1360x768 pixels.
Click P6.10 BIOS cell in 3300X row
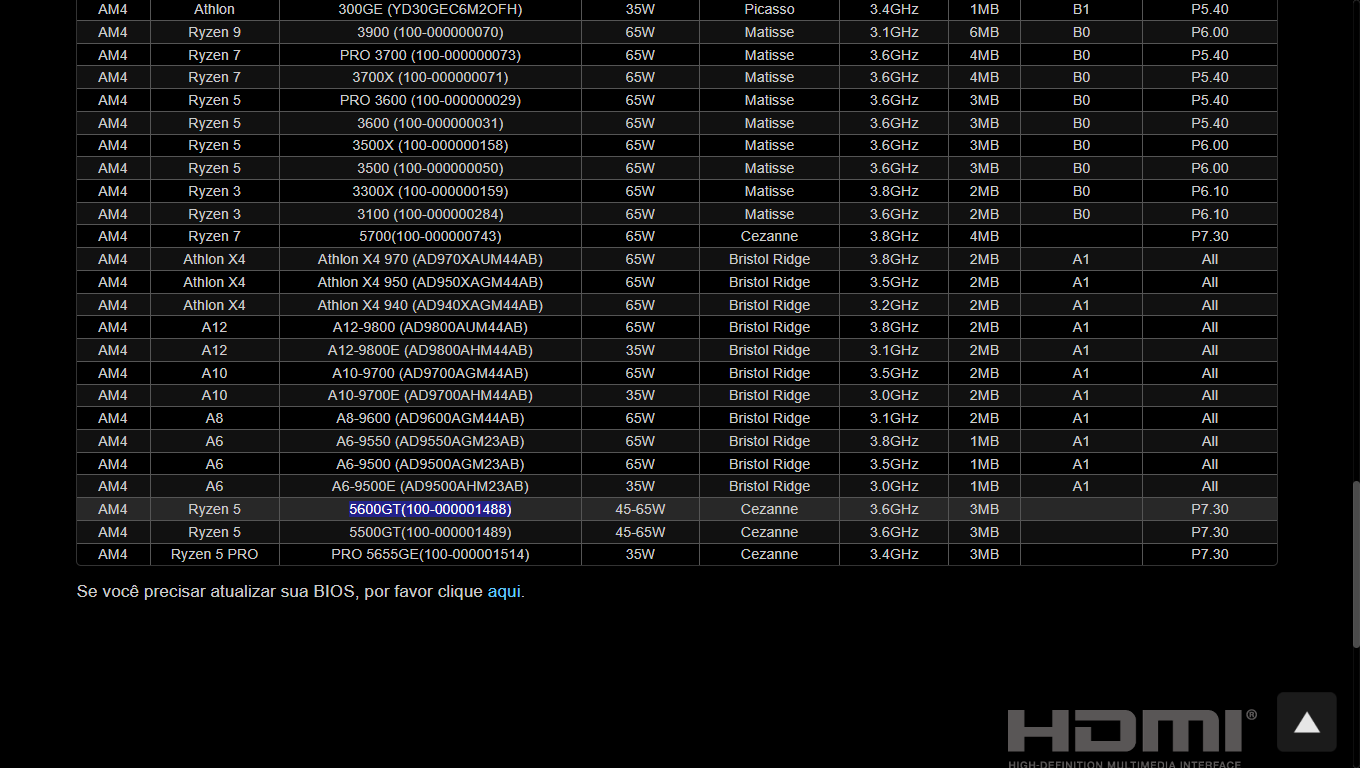[x=1210, y=191]
